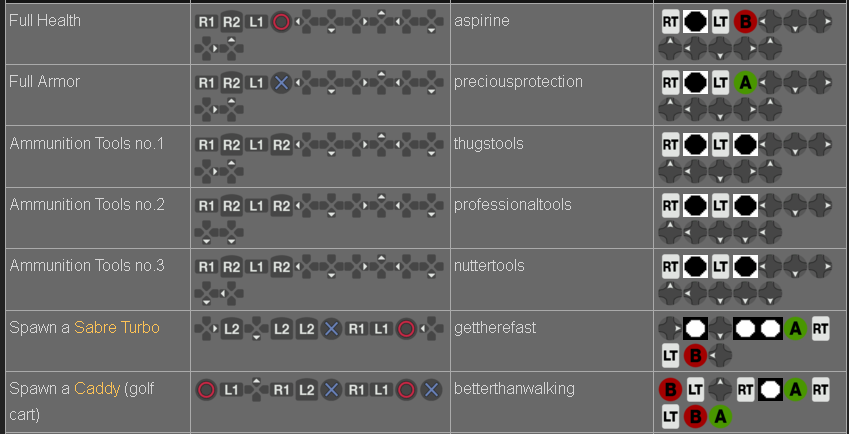Image resolution: width=849 pixels, height=434 pixels.
Task: Click the red Circle icon in Sabre Turbo row
Action: point(406,328)
